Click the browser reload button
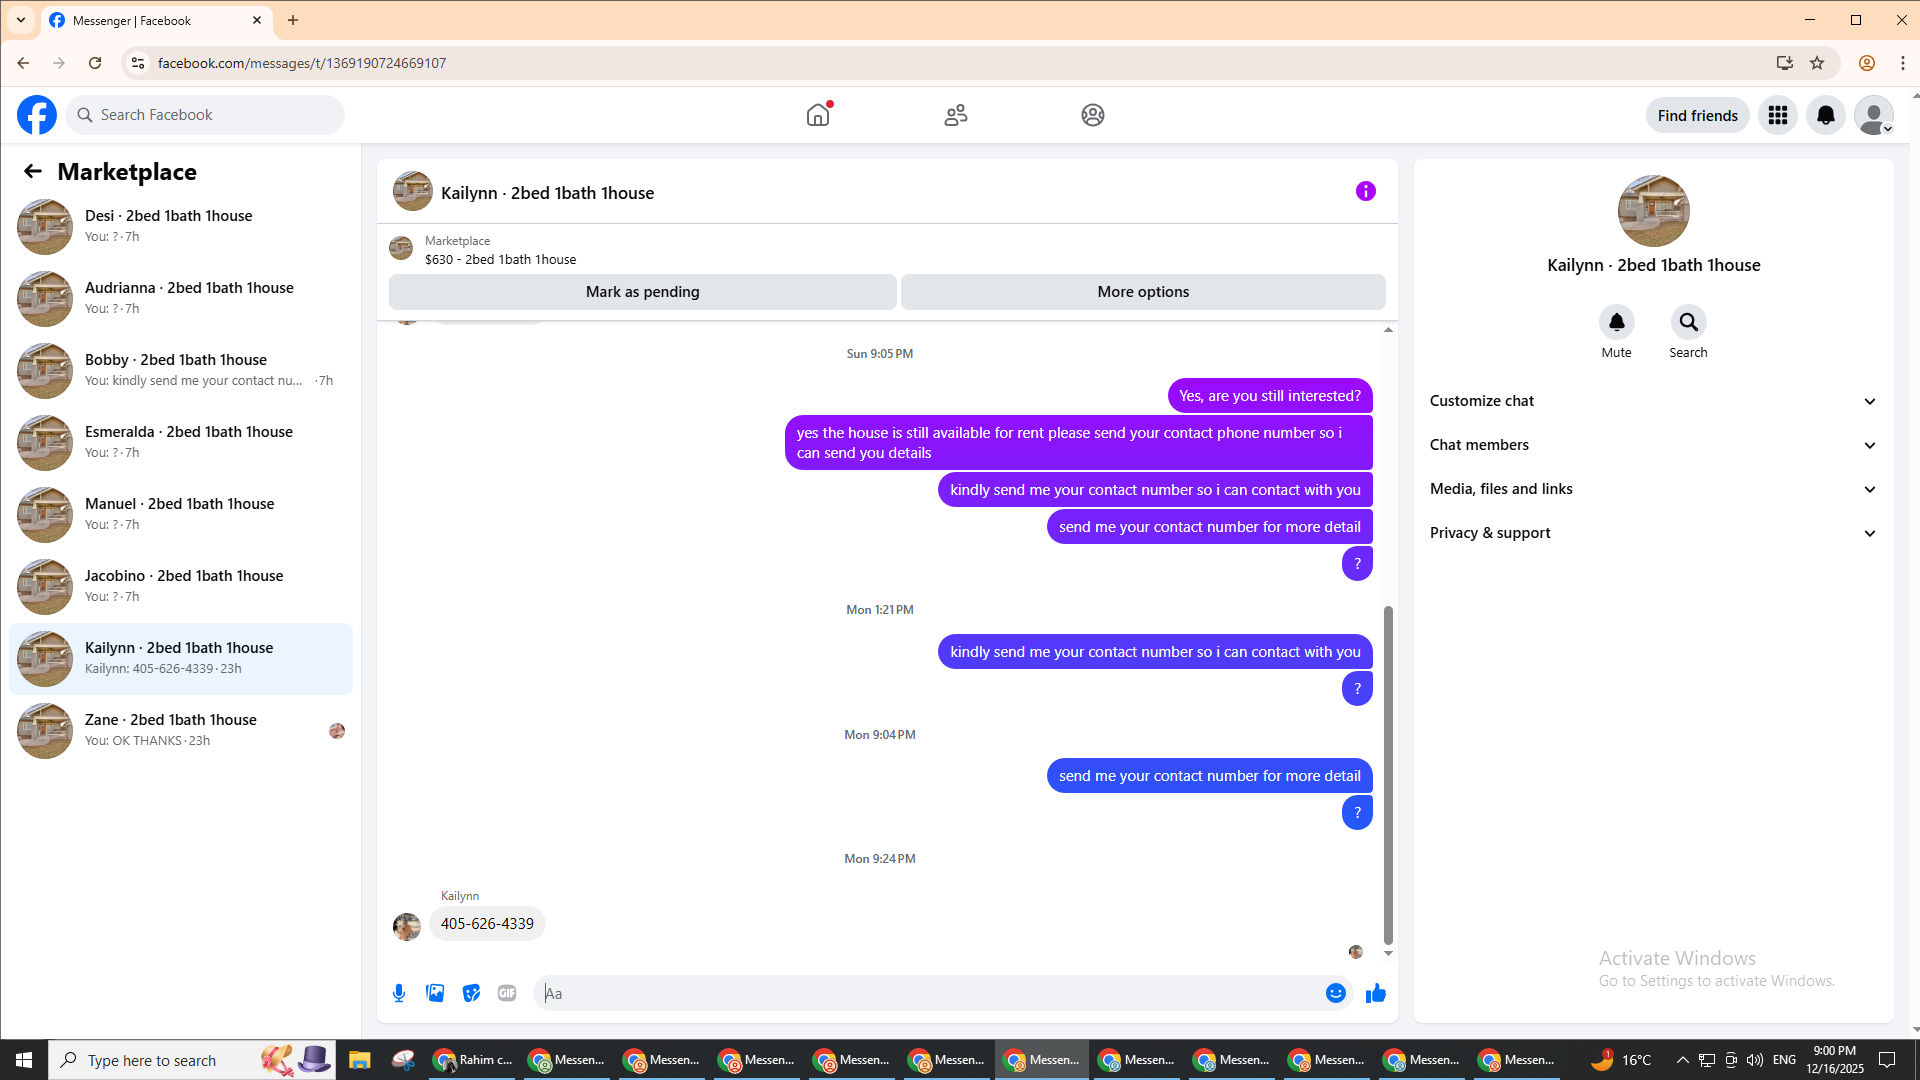Screen dimensions: 1920x1080 (x=95, y=63)
